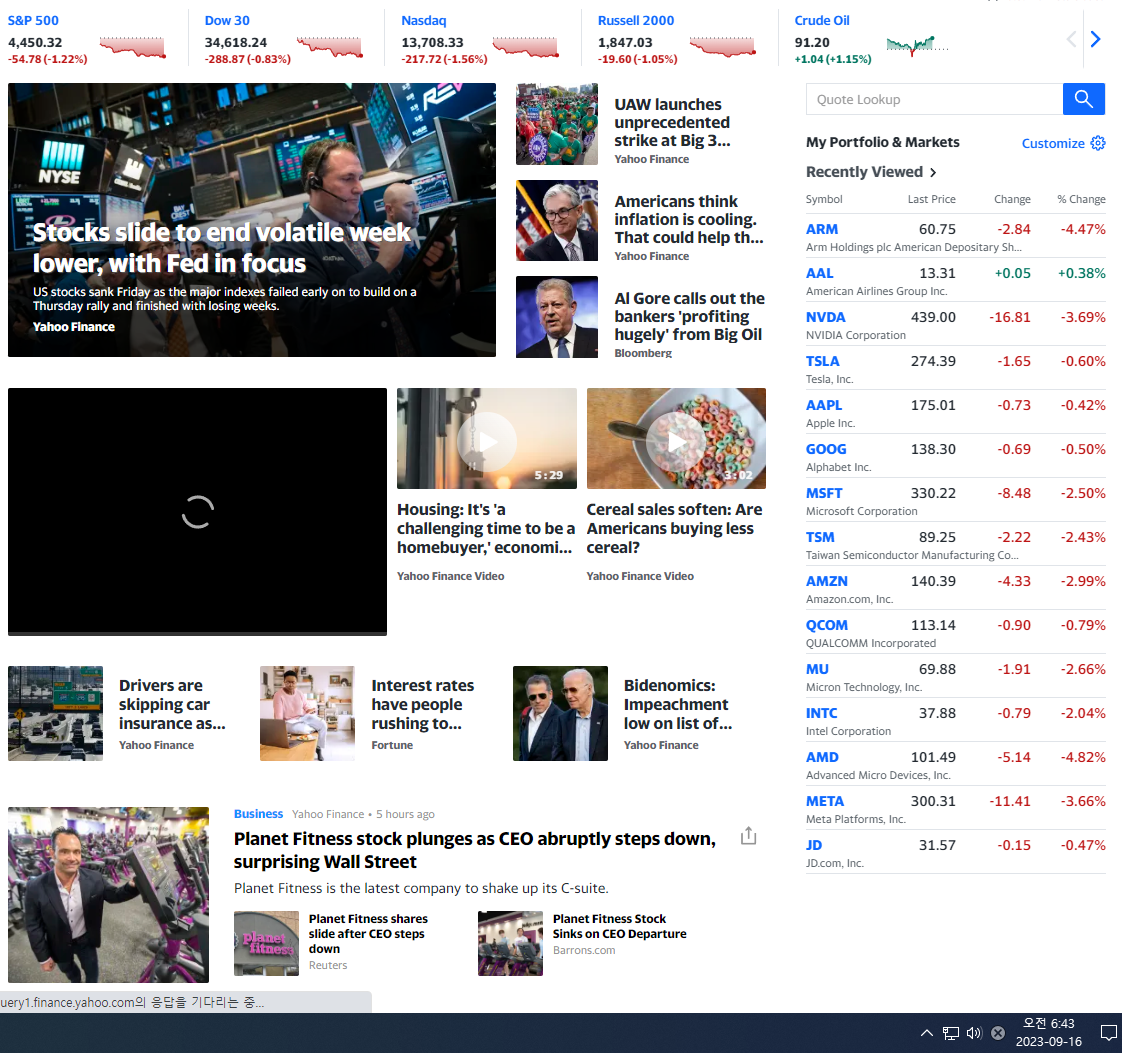Open the Al Gore bankers article

tap(689, 316)
